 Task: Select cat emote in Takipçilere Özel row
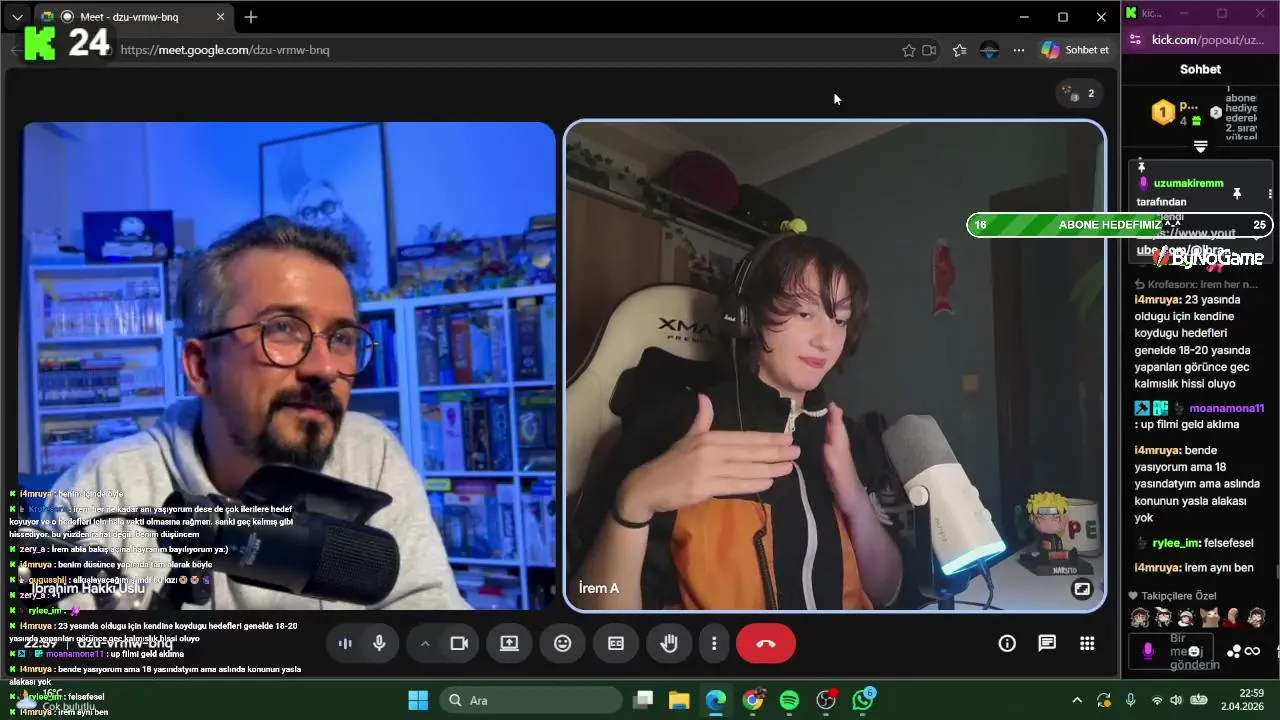[1209, 617]
